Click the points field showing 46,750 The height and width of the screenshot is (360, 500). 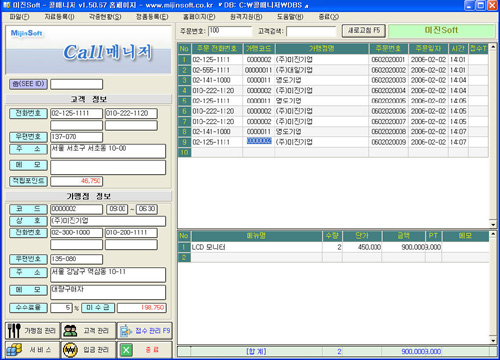coord(76,181)
